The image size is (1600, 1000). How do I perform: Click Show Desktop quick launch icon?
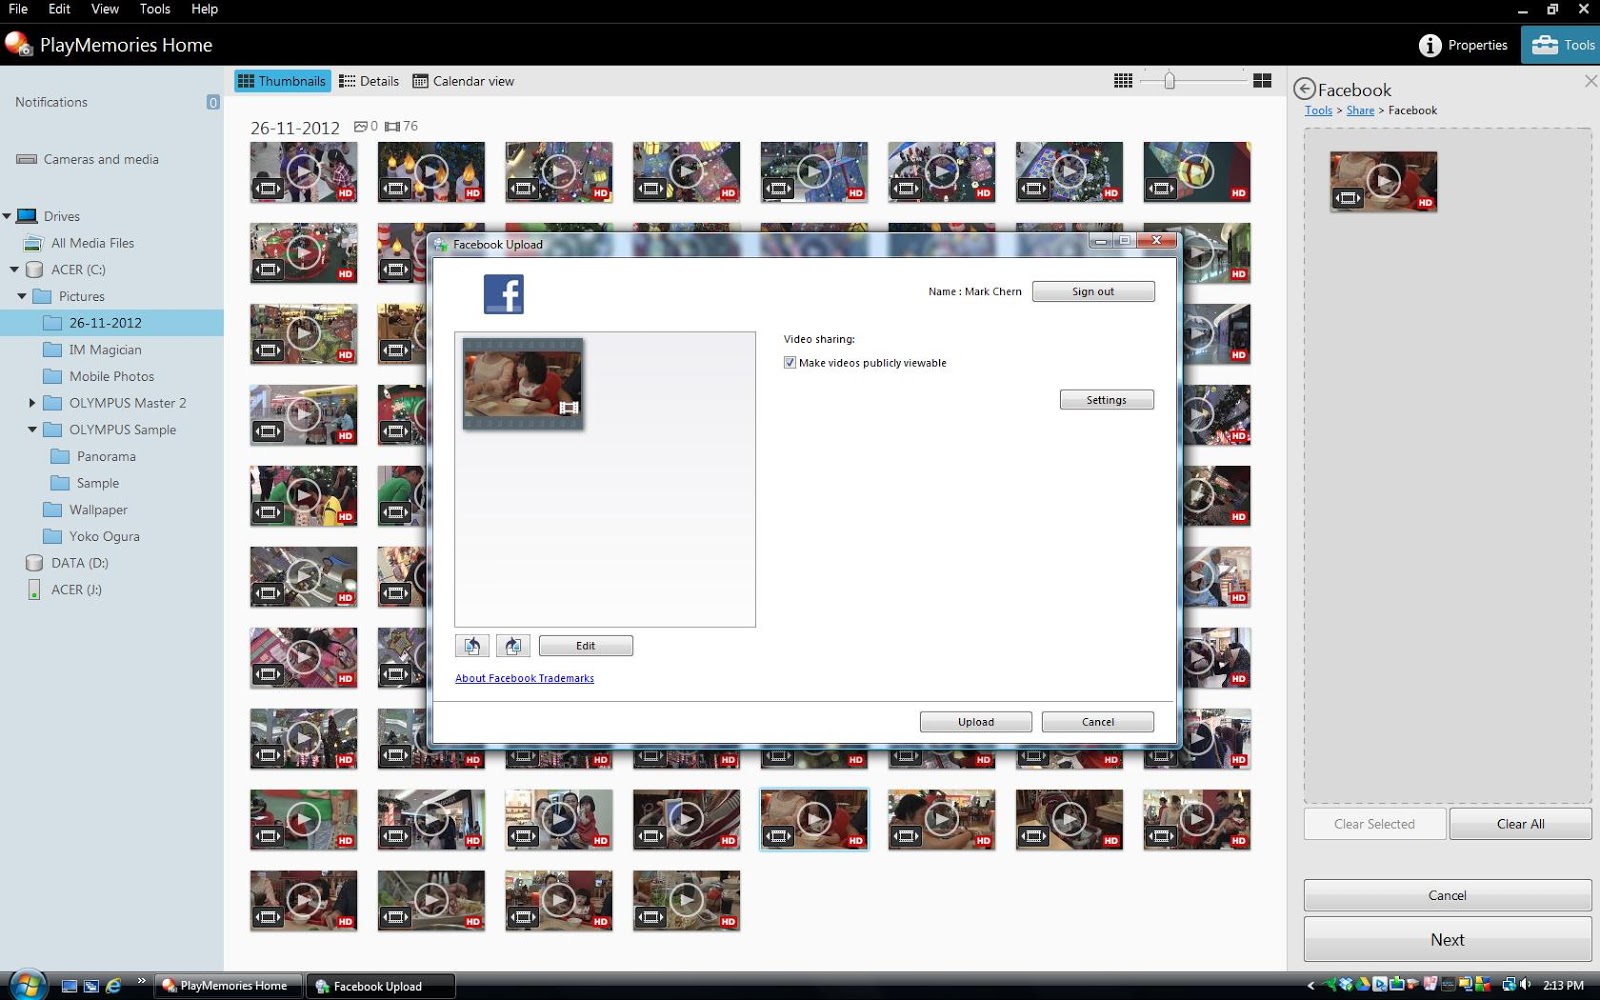click(69, 986)
